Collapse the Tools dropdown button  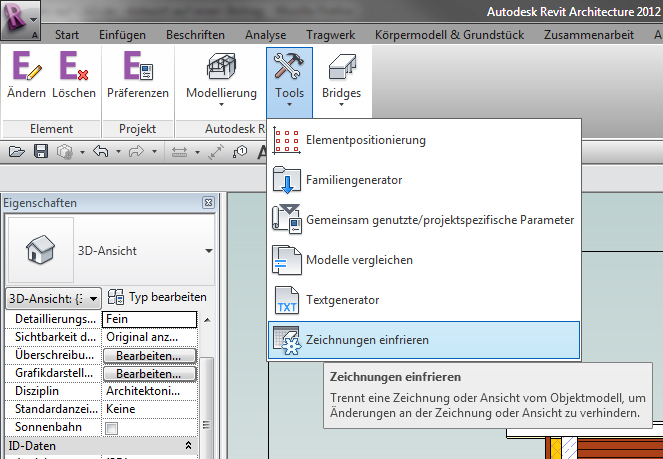click(x=289, y=82)
